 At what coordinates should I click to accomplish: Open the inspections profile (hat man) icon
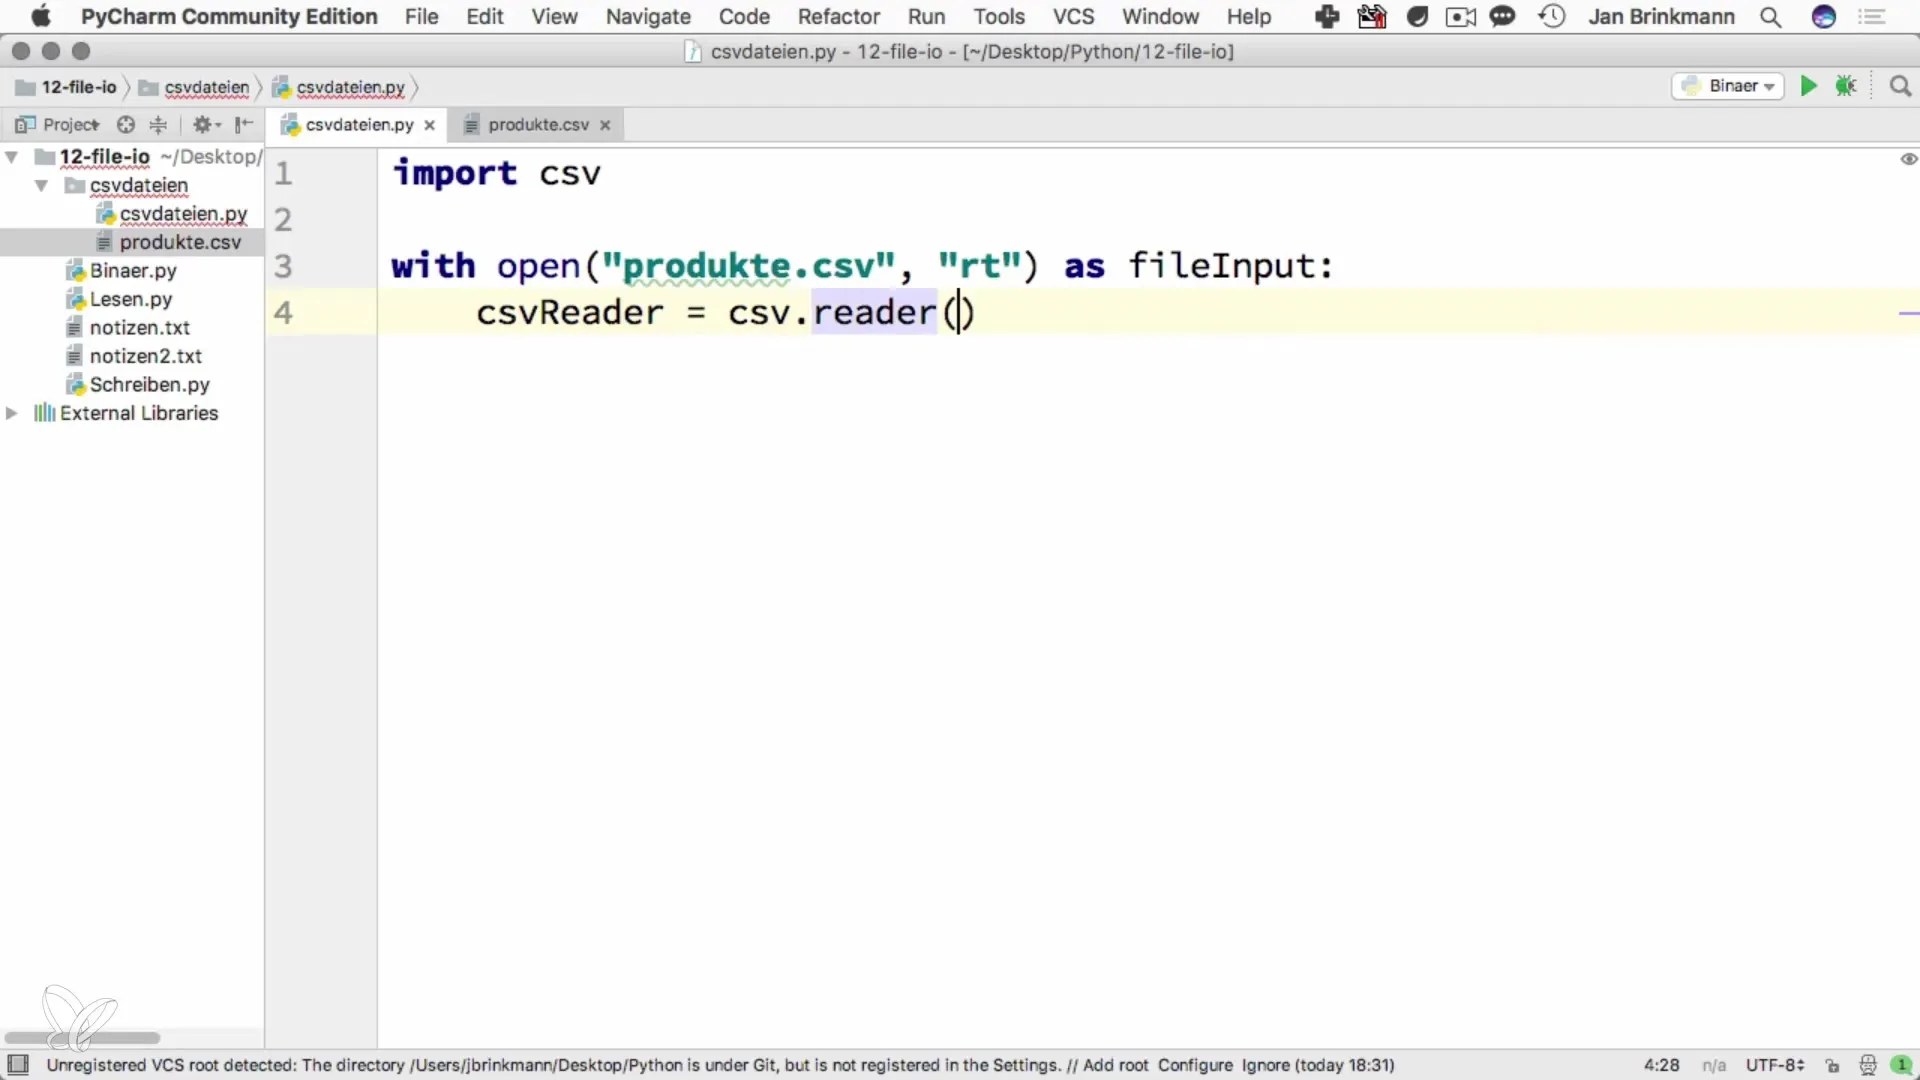1867,1065
